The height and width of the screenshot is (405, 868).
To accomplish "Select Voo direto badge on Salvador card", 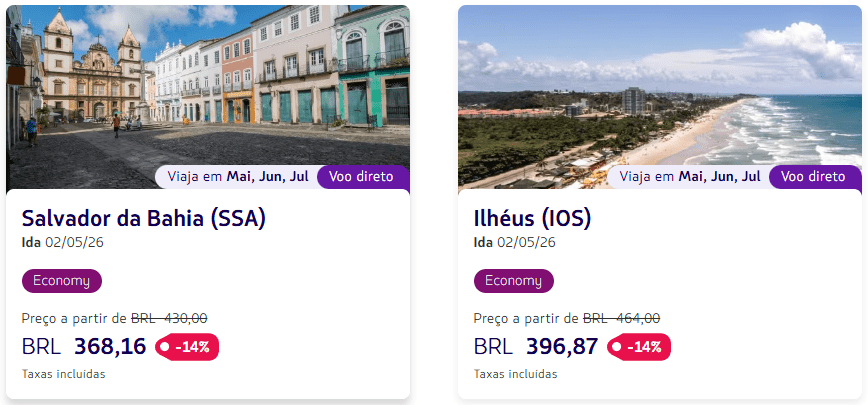I will 362,177.
